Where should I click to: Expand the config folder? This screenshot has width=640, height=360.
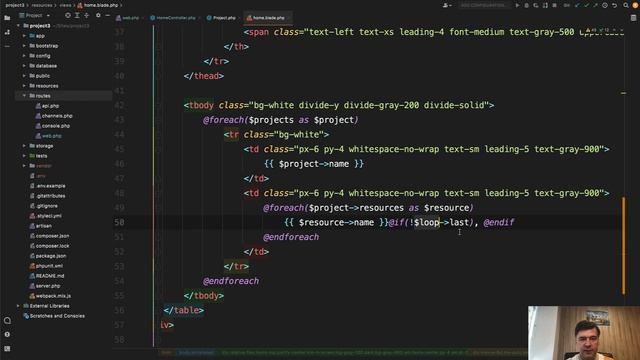point(24,56)
